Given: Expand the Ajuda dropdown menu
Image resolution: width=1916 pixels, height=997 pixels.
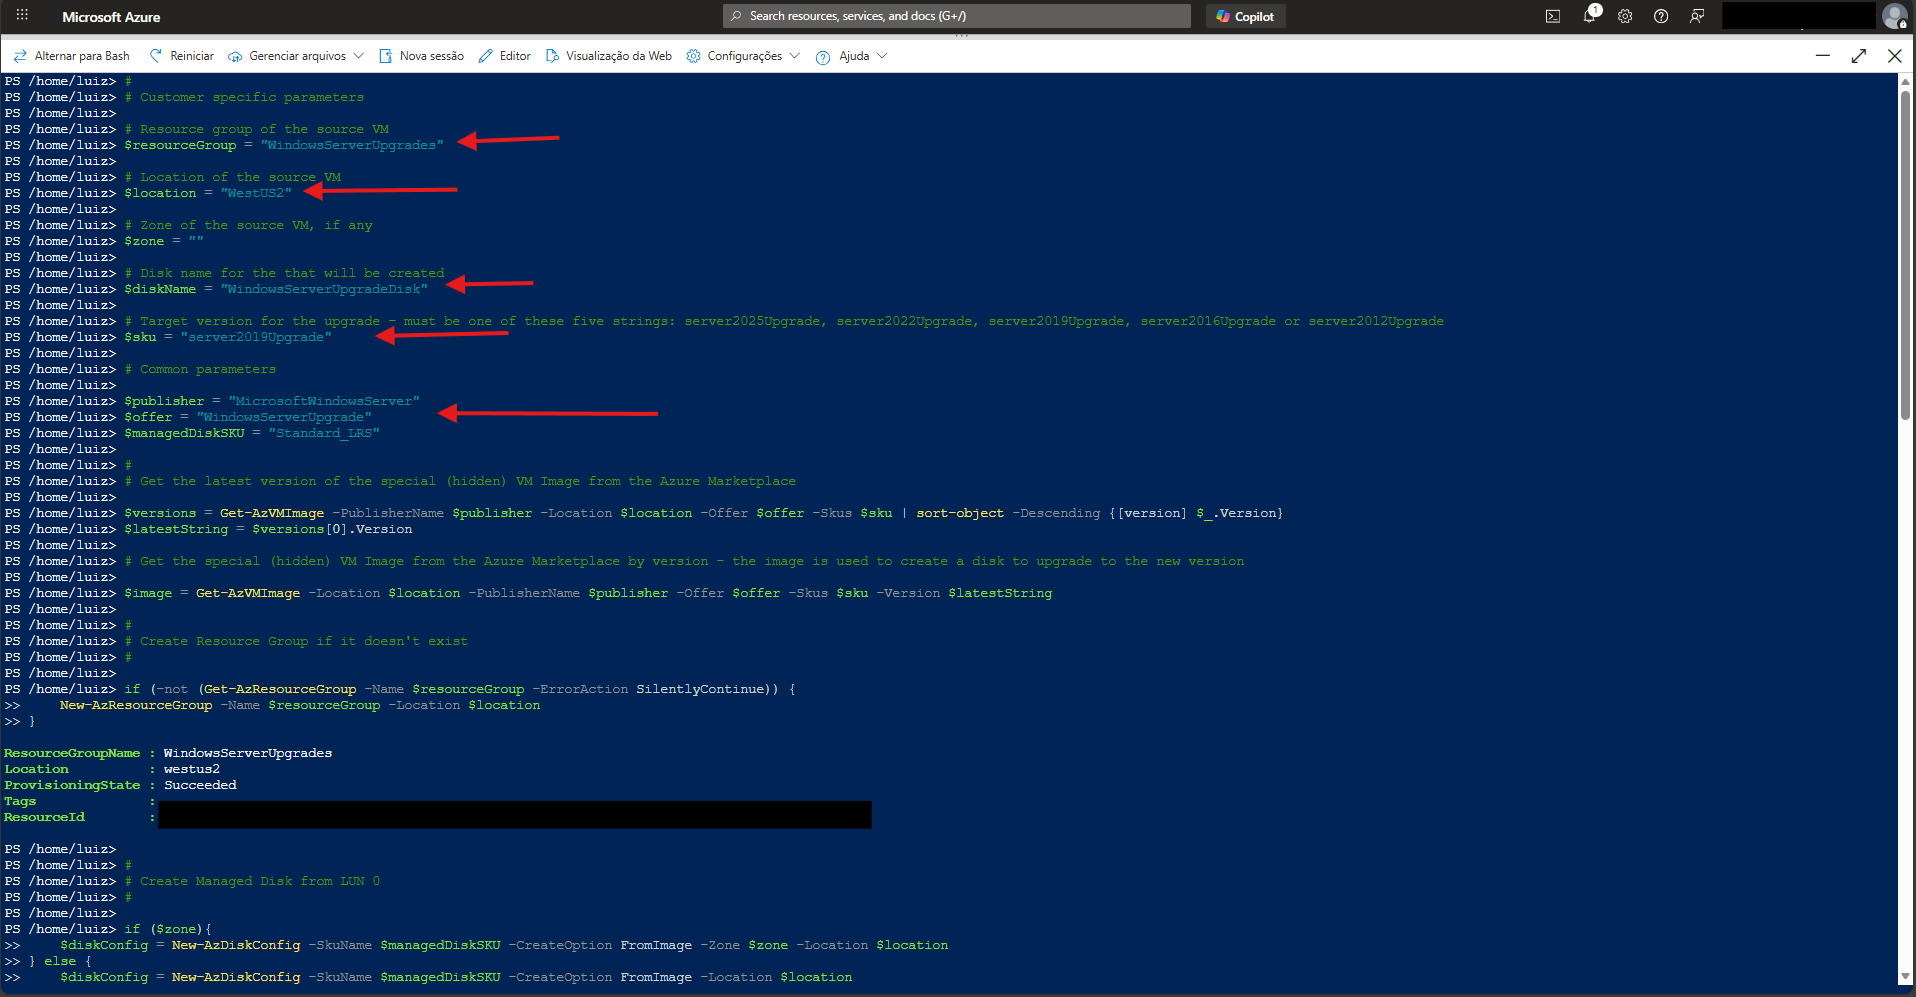Looking at the screenshot, I should point(852,56).
